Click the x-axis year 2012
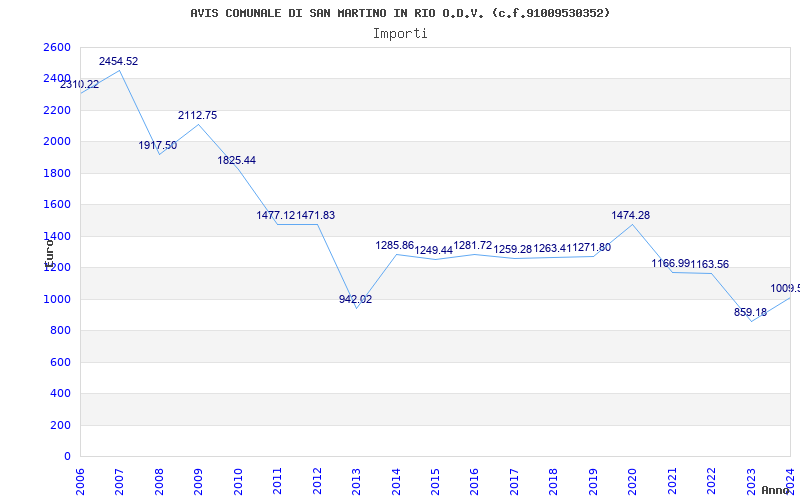Viewport: 800px width, 500px height. 317,481
